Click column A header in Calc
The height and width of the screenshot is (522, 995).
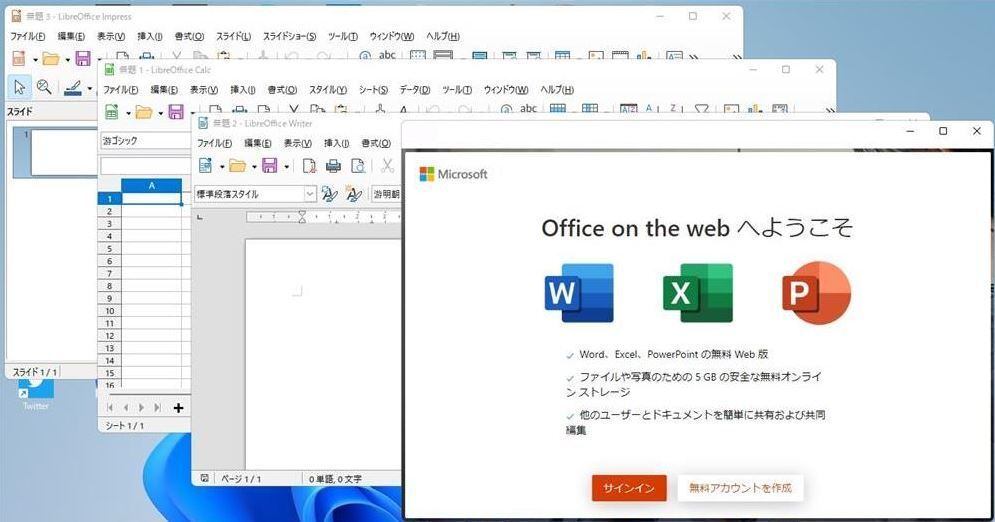tap(152, 185)
